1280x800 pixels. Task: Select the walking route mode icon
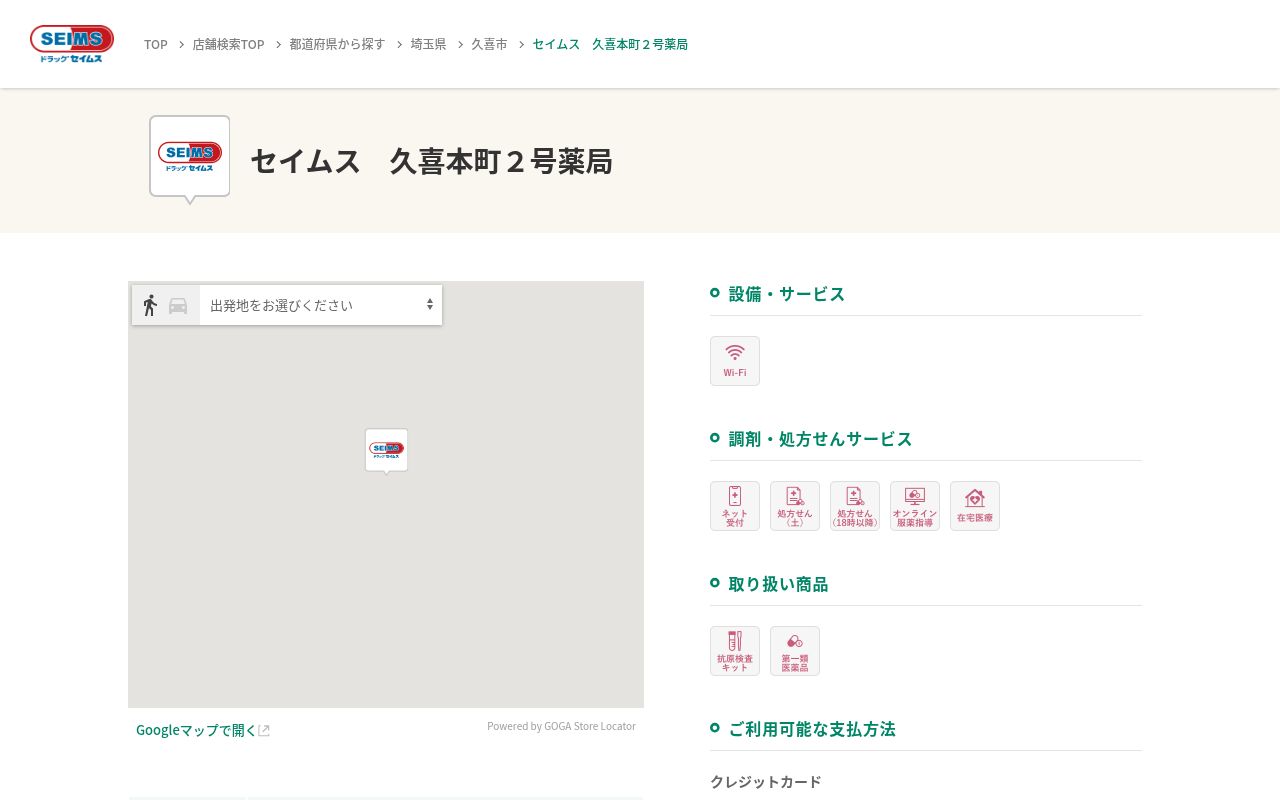(x=150, y=305)
